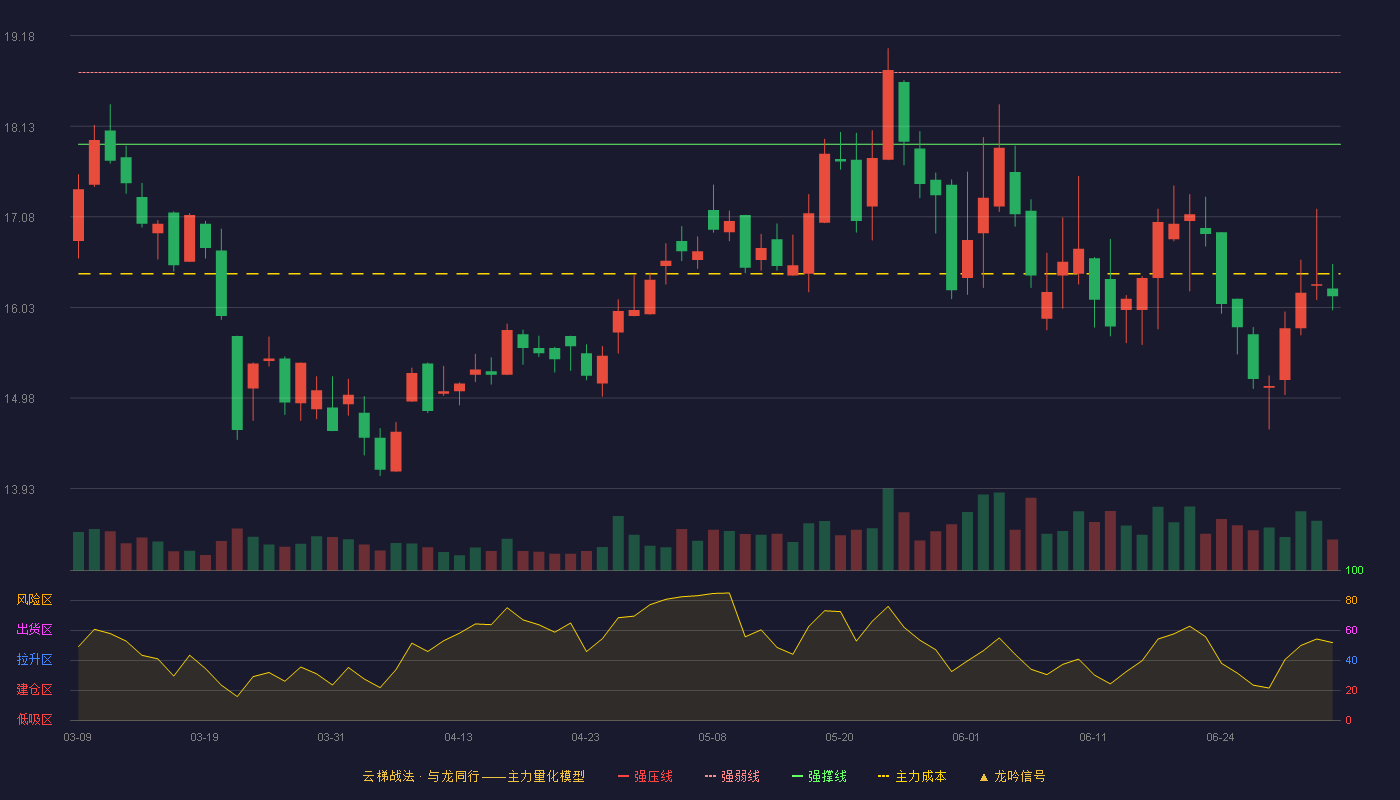
Task: Click the 18.13 price axis label
Action: 19,127
